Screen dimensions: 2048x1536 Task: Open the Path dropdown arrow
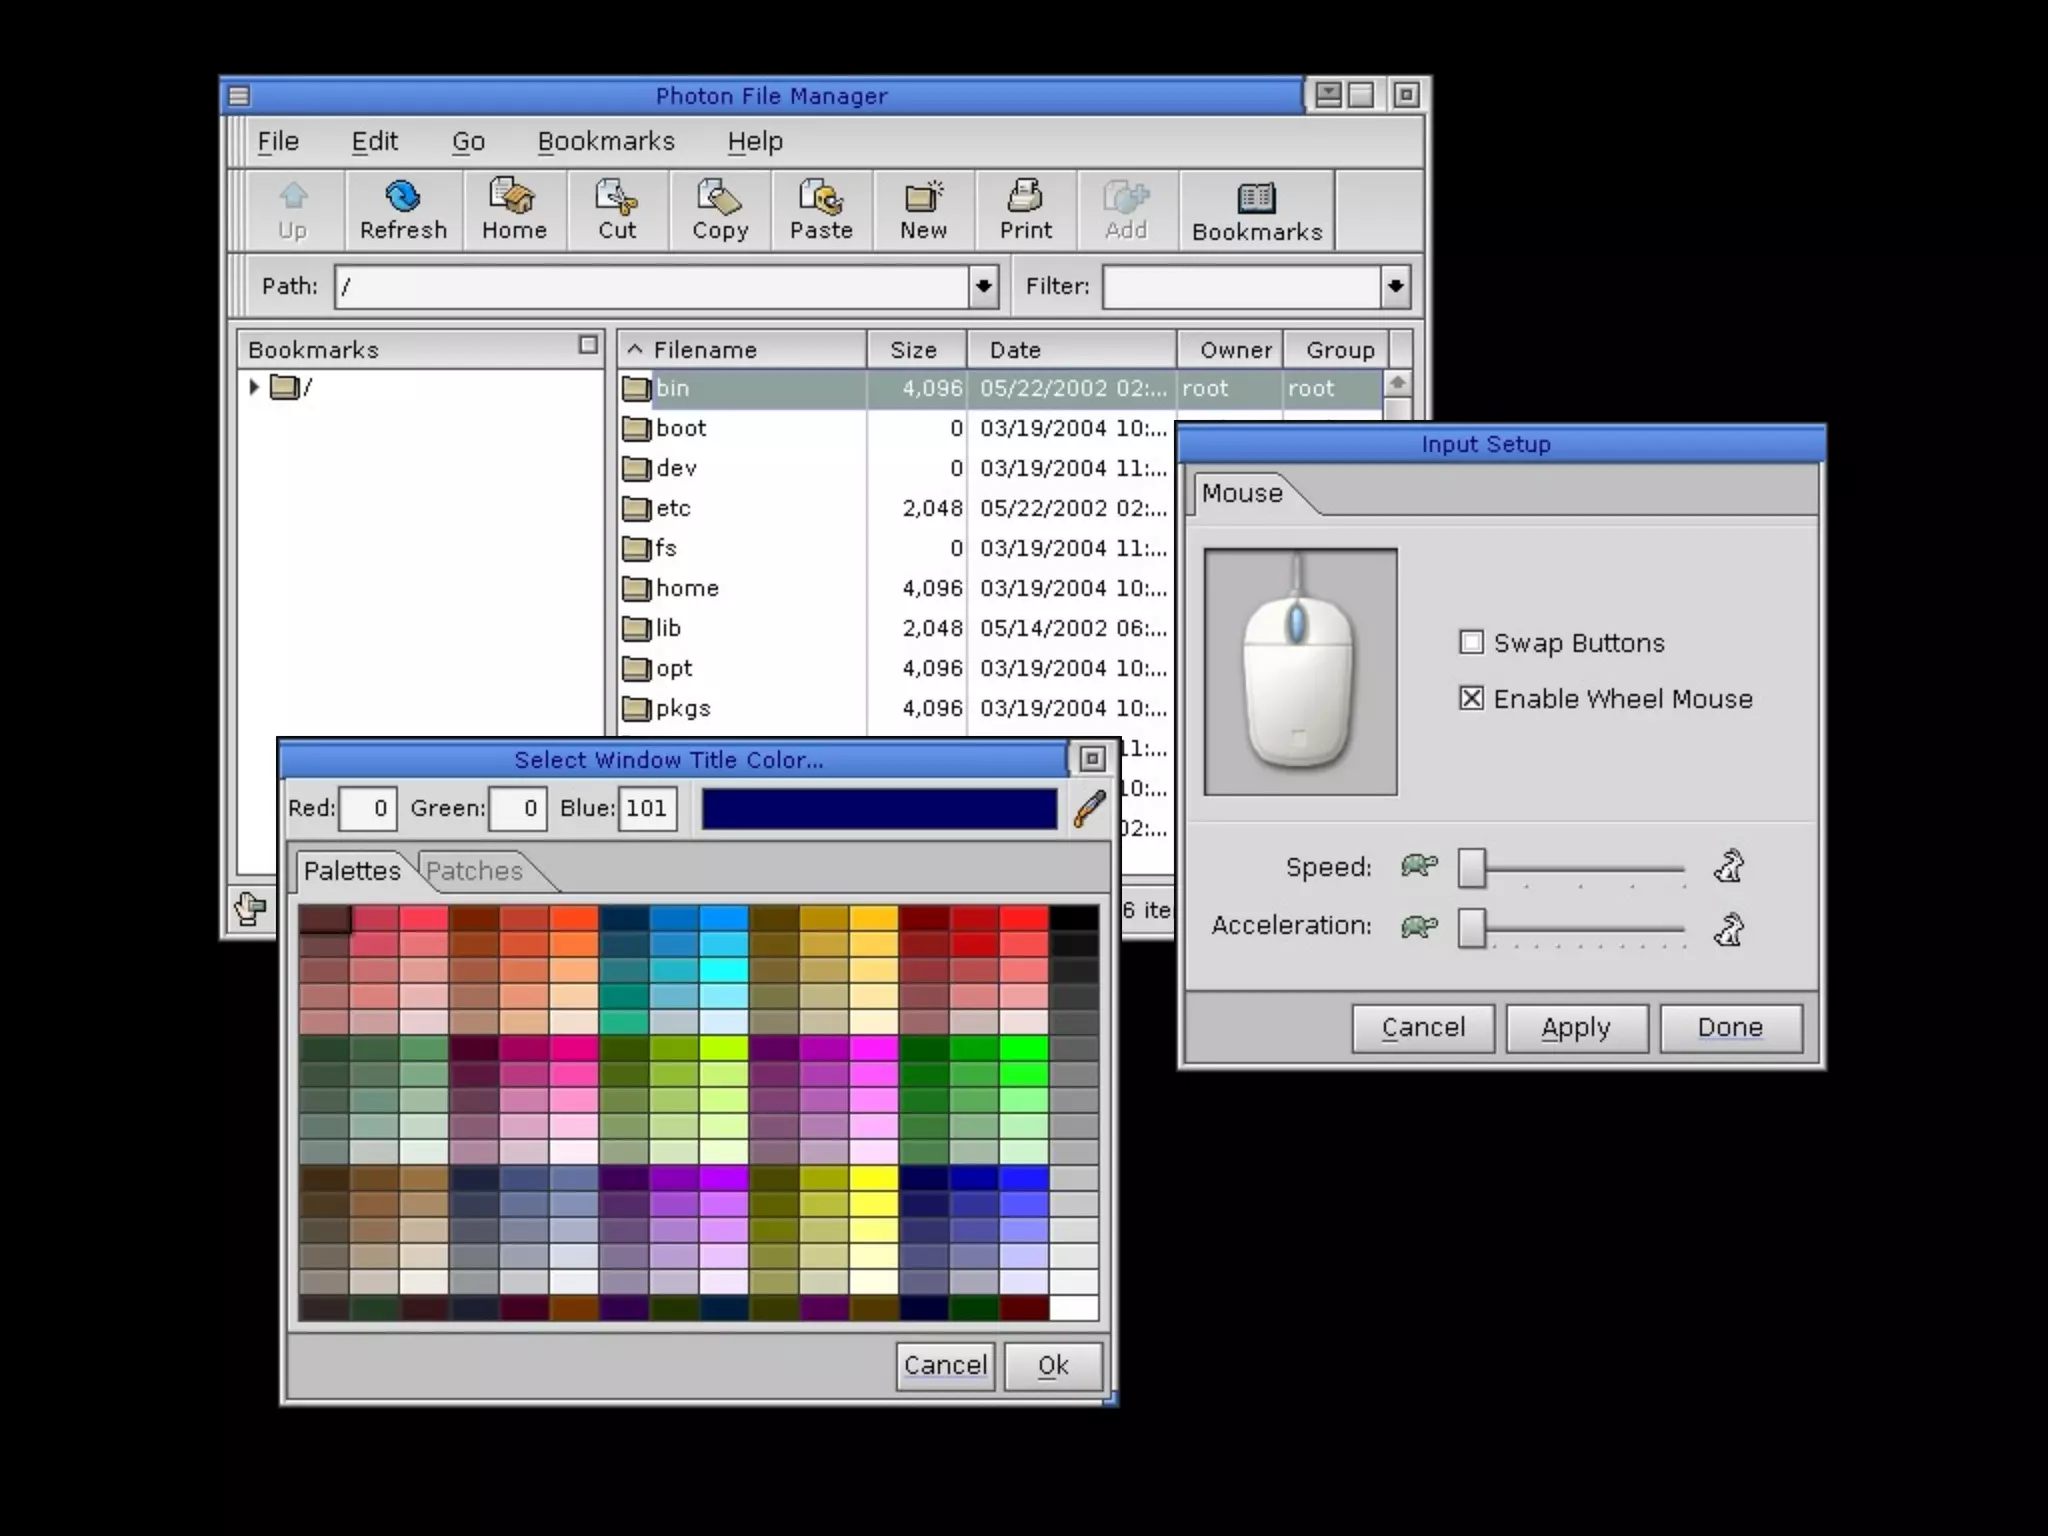click(x=983, y=287)
